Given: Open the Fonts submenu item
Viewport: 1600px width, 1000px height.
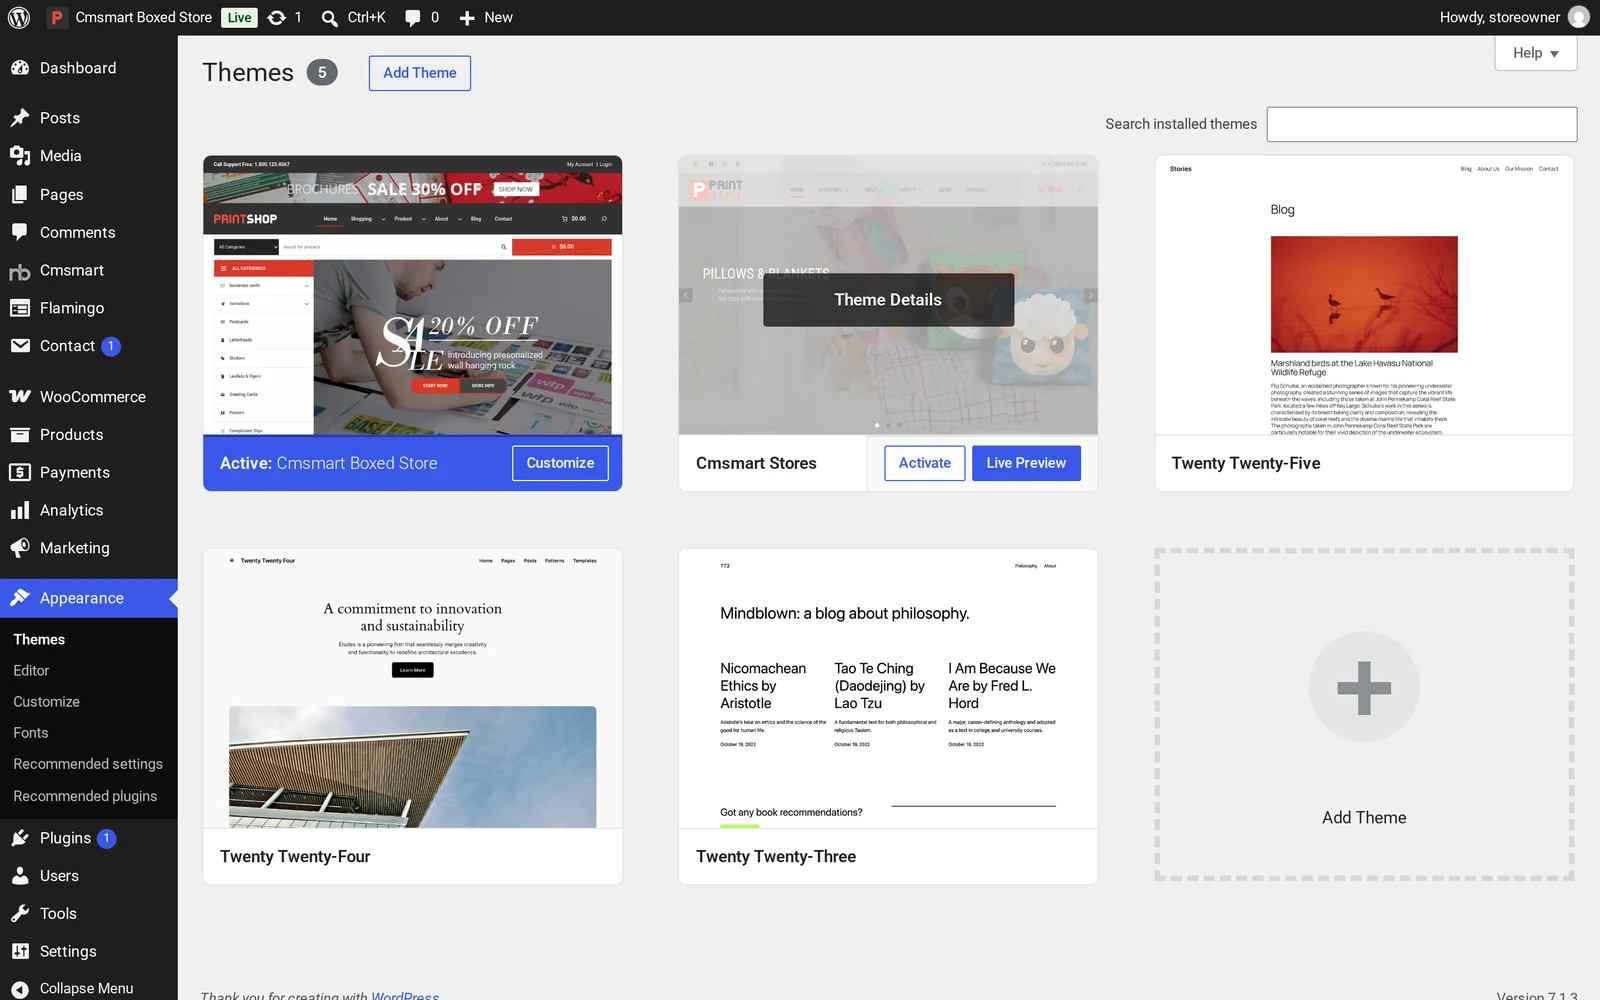Looking at the screenshot, I should pyautogui.click(x=31, y=733).
